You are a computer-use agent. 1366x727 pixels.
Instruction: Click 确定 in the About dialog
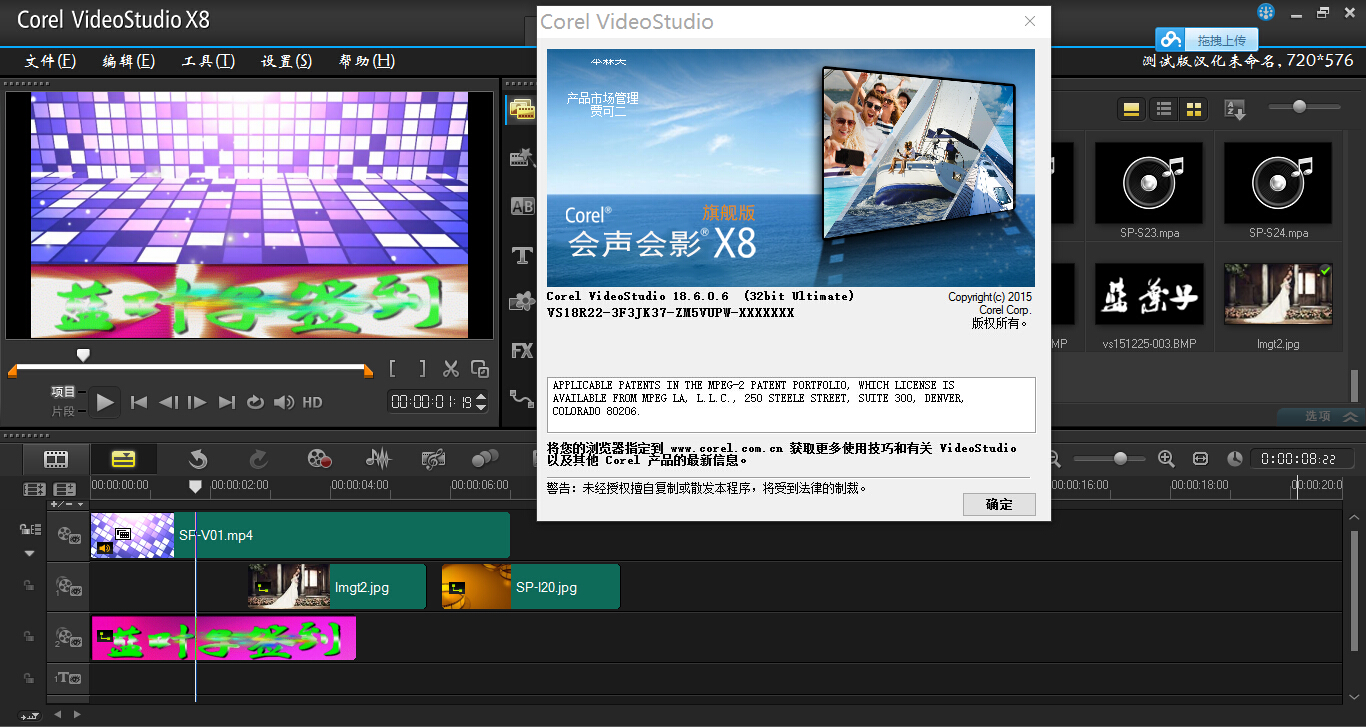click(999, 504)
